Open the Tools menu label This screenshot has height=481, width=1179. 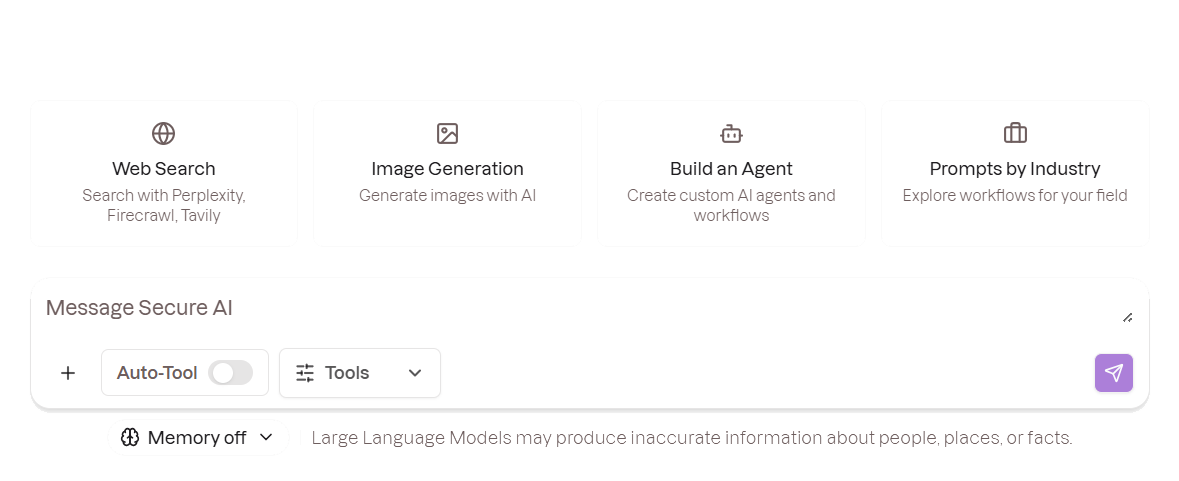347,373
